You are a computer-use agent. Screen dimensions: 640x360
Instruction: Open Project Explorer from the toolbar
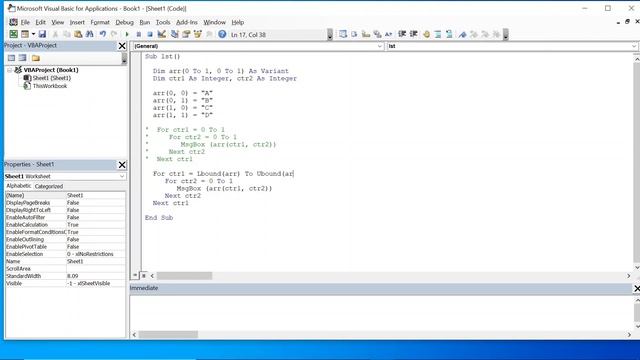click(x=175, y=34)
